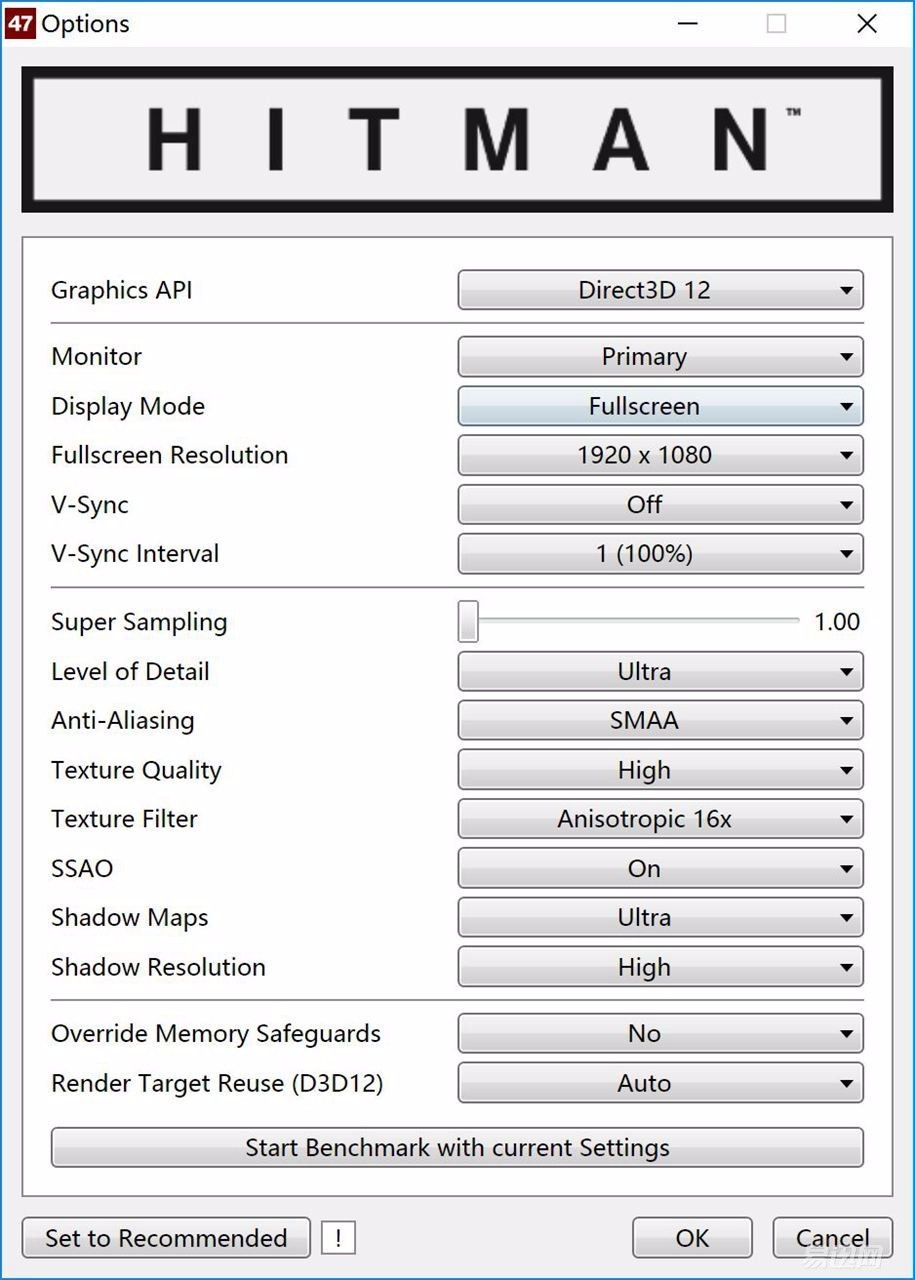The width and height of the screenshot is (915, 1280).
Task: Open the Graphics API dropdown
Action: (x=660, y=291)
